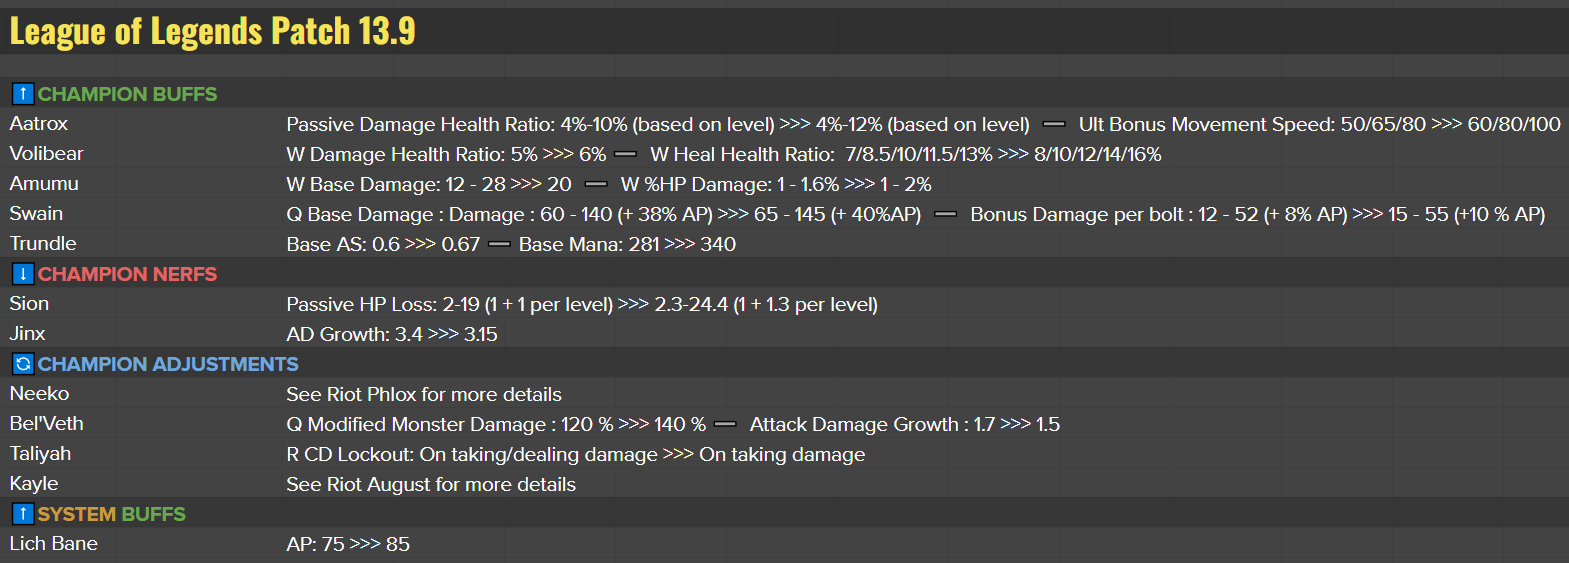
Task: Click the refresh icon beside Champion Adjustments
Action: [x=23, y=364]
